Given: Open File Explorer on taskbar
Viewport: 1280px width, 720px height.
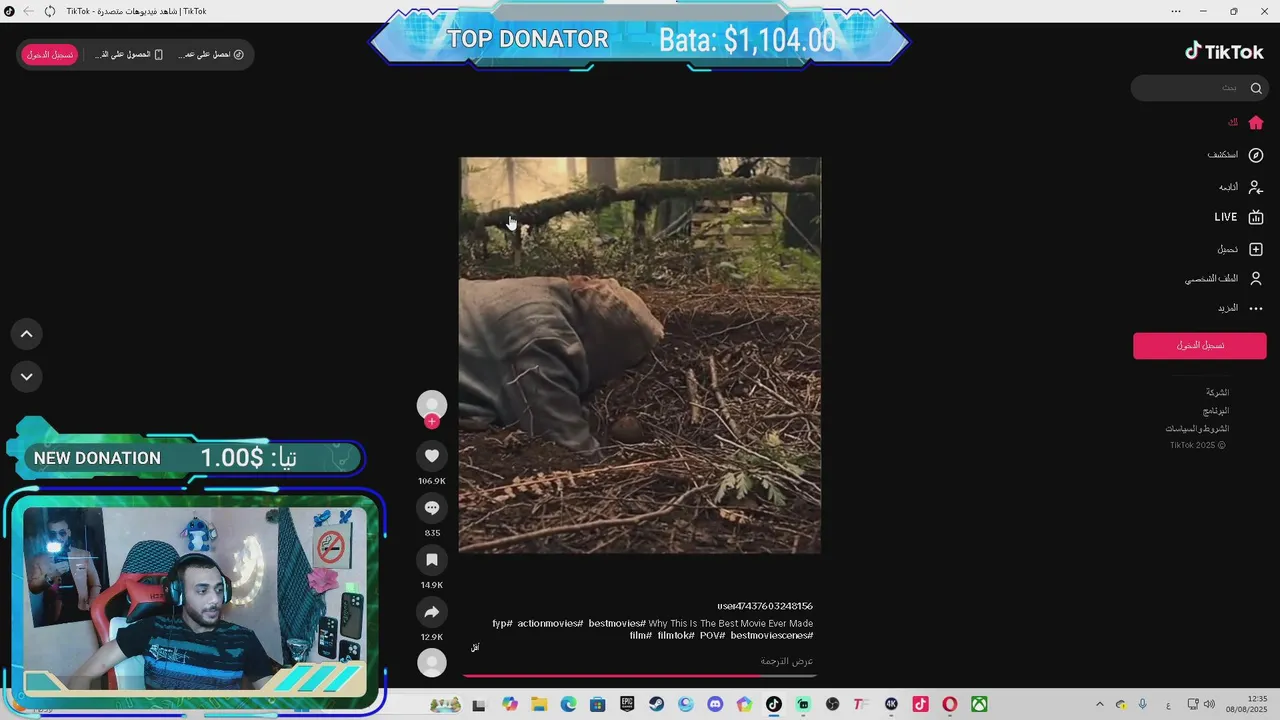Looking at the screenshot, I should coord(539,705).
